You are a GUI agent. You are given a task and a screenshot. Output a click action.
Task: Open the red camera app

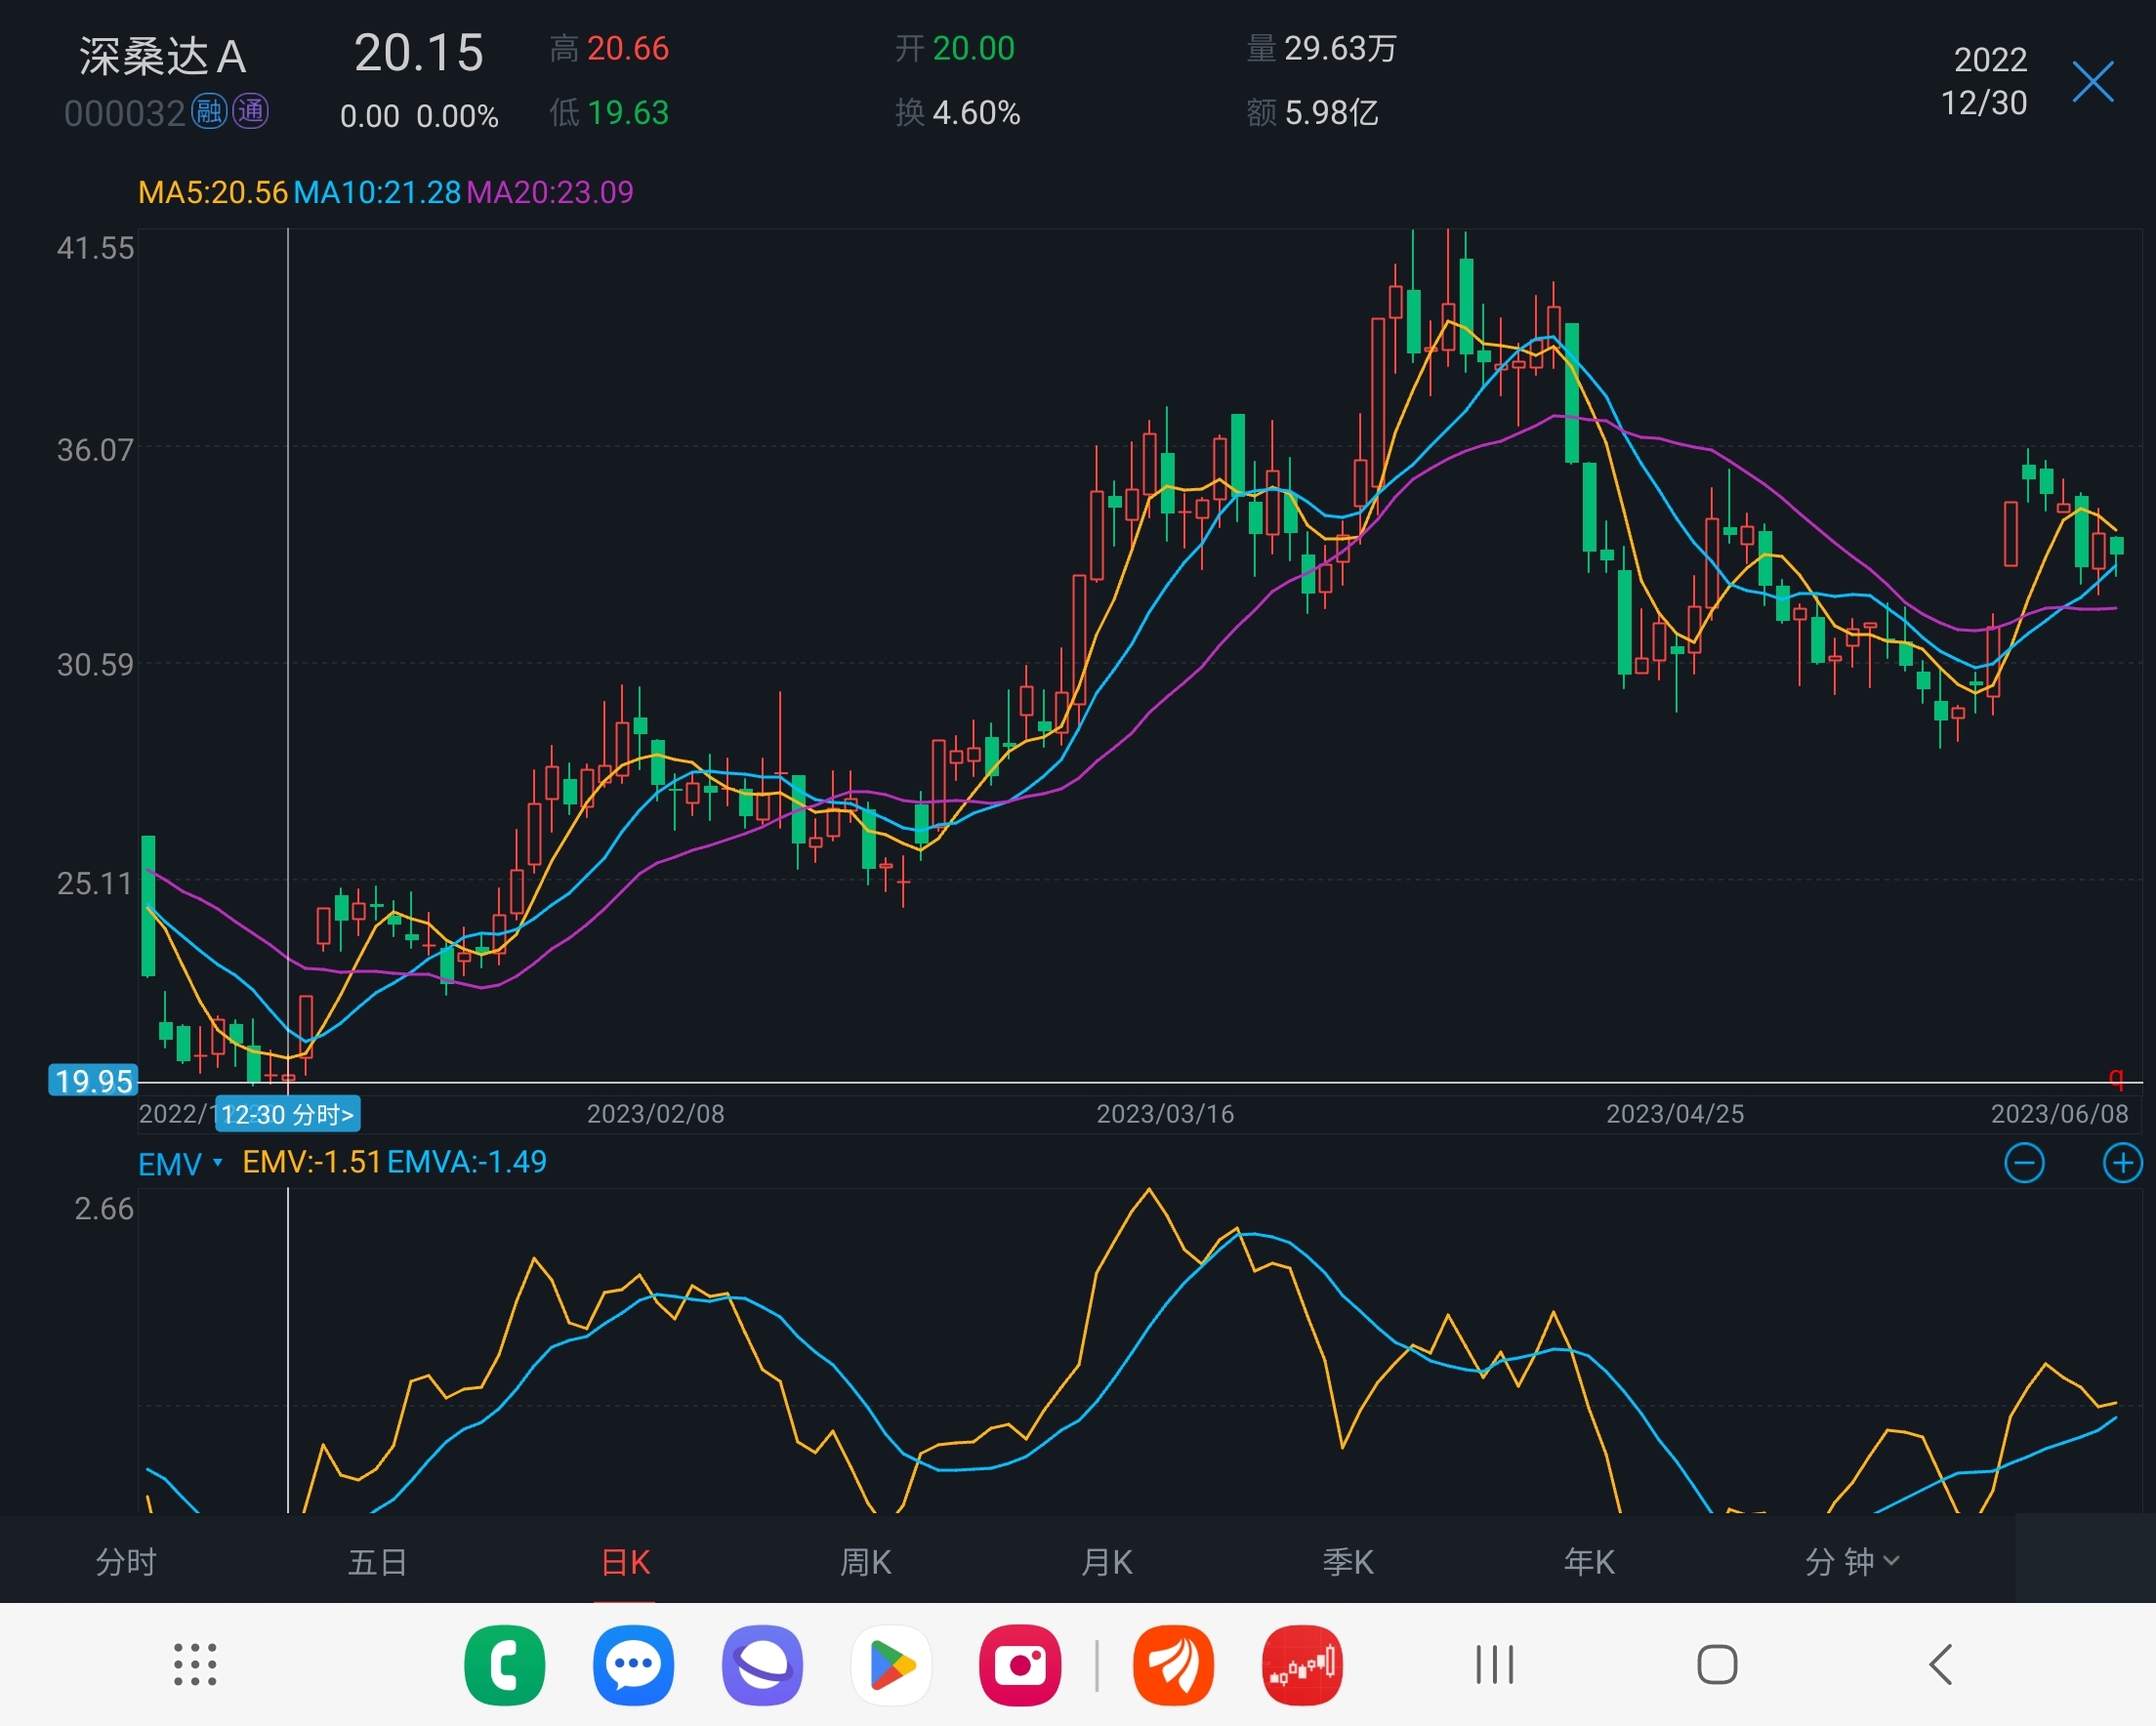pyautogui.click(x=1019, y=1665)
